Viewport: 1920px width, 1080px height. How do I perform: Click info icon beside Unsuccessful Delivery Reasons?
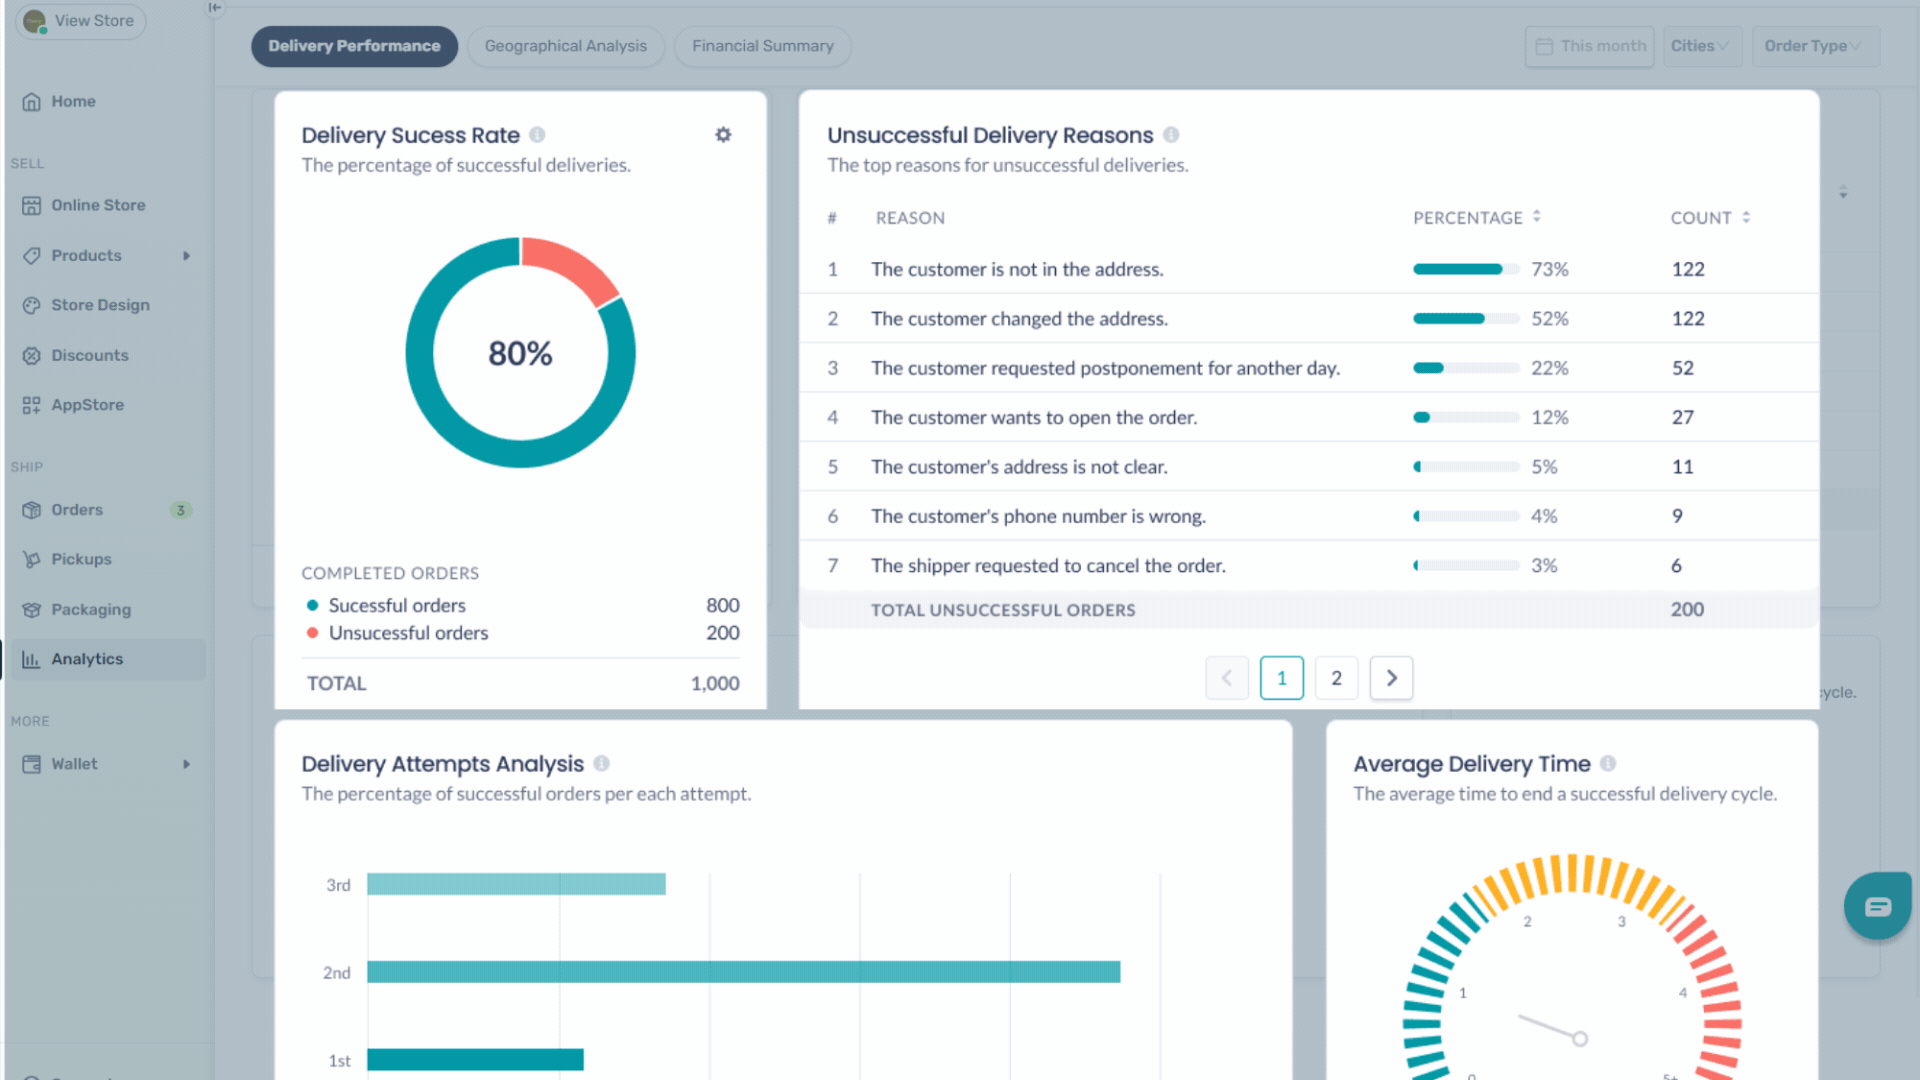[x=1171, y=135]
